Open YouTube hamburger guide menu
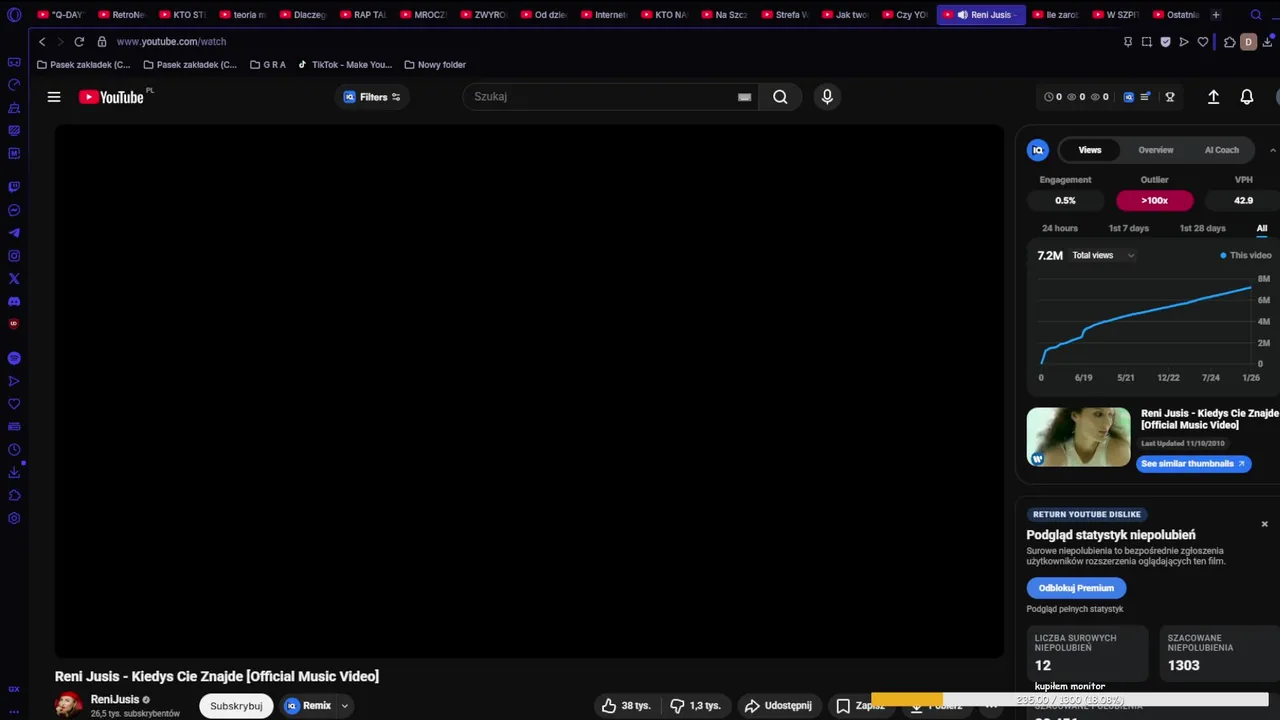This screenshot has width=1280, height=720. point(54,97)
